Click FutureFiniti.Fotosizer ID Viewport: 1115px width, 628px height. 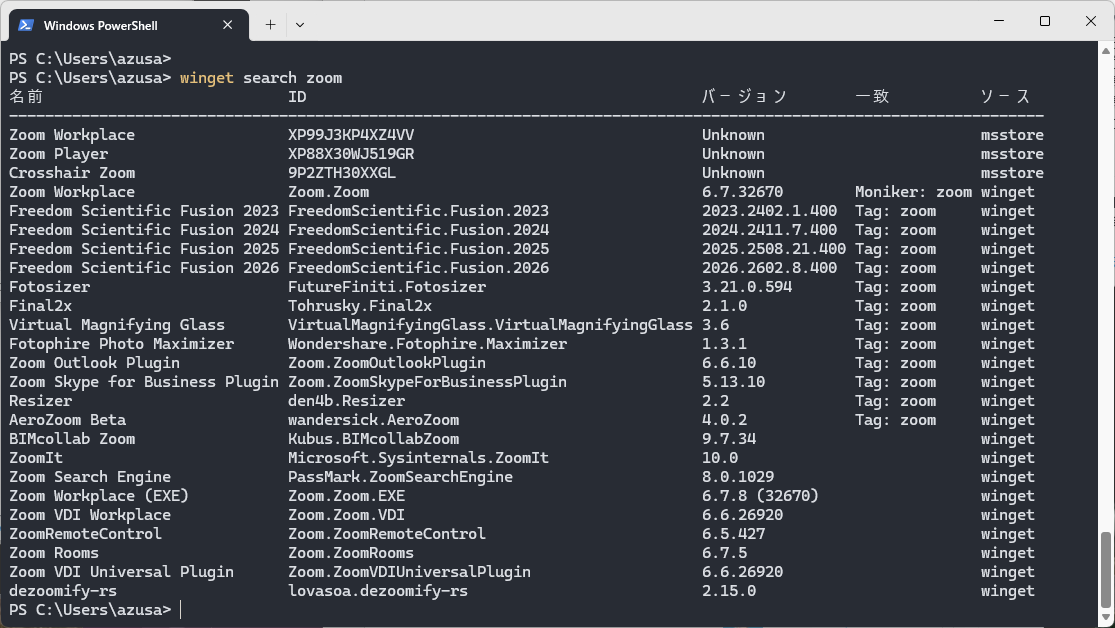click(x=387, y=287)
